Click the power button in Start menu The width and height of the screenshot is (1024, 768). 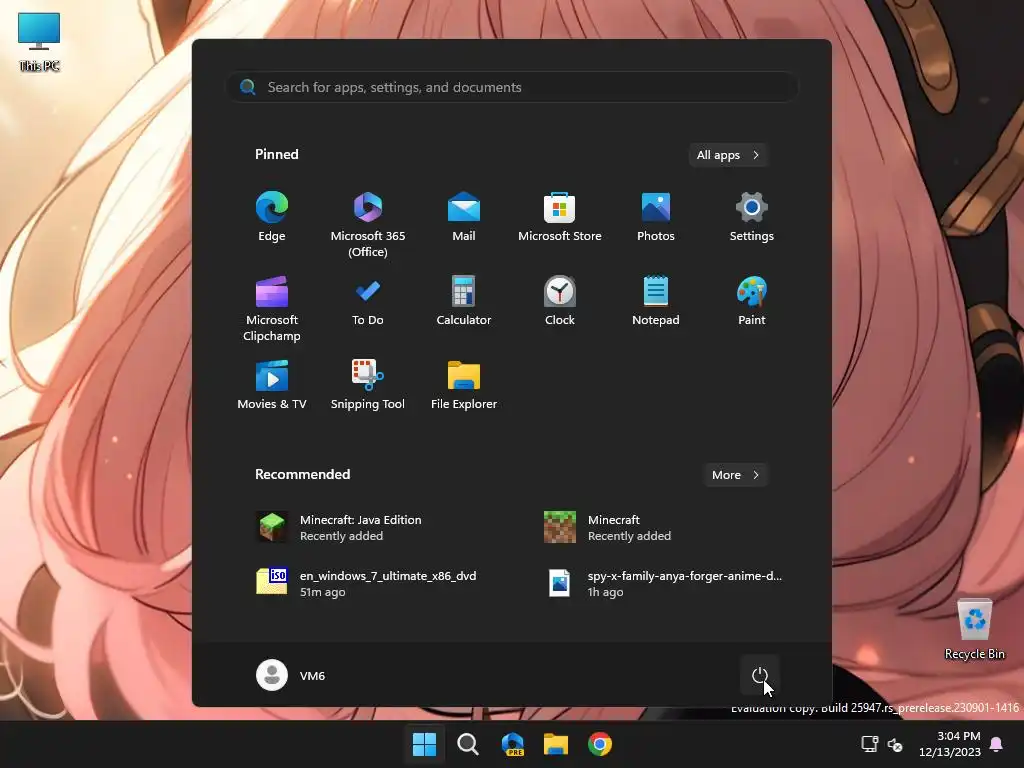tap(760, 675)
